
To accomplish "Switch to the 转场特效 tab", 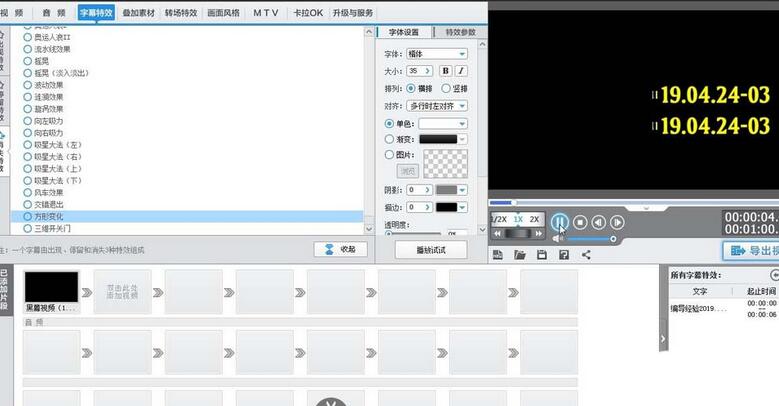I will coord(181,13).
